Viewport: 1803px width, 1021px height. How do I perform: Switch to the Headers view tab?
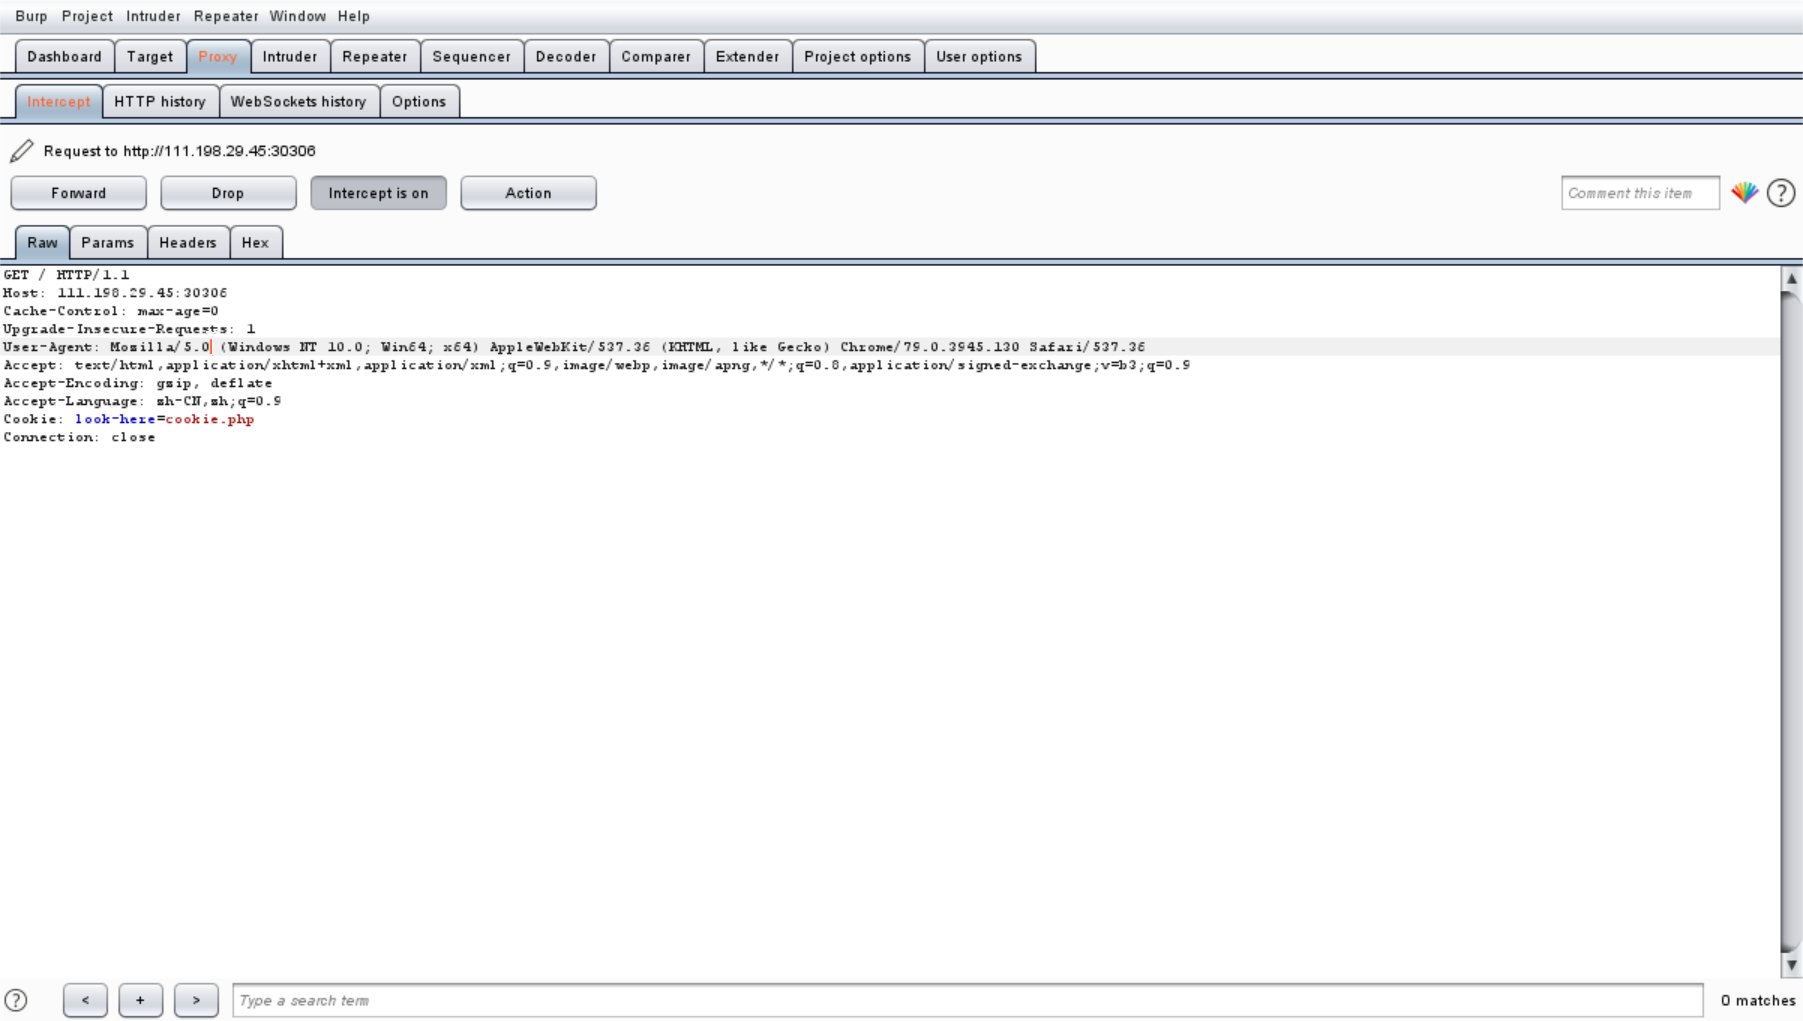point(188,243)
